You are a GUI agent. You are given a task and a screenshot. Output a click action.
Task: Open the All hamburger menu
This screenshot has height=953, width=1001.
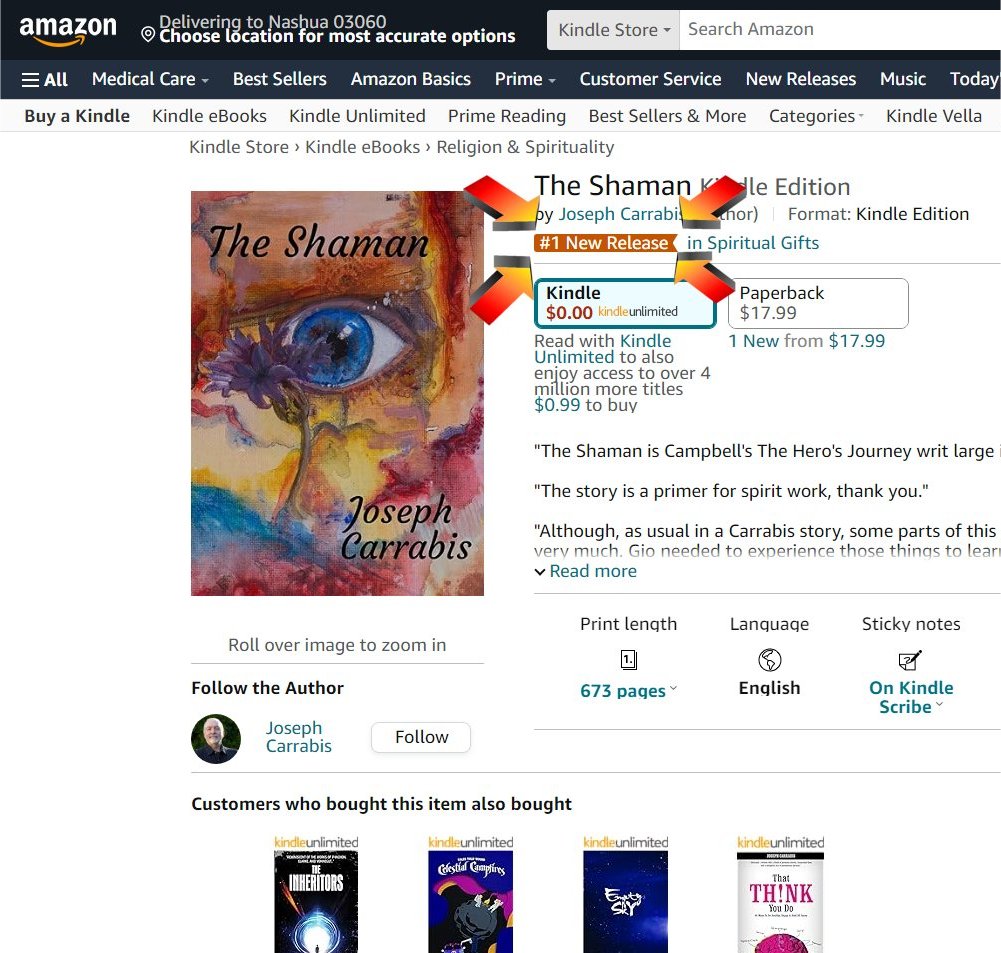[44, 79]
